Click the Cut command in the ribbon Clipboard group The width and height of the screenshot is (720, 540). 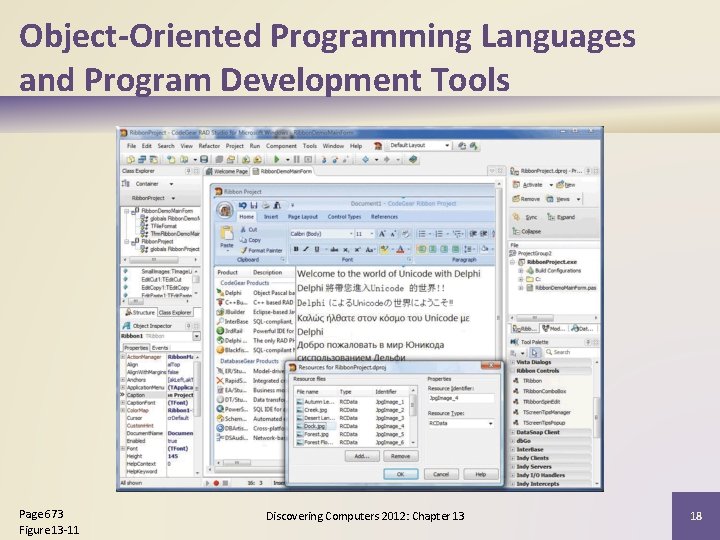pyautogui.click(x=248, y=229)
